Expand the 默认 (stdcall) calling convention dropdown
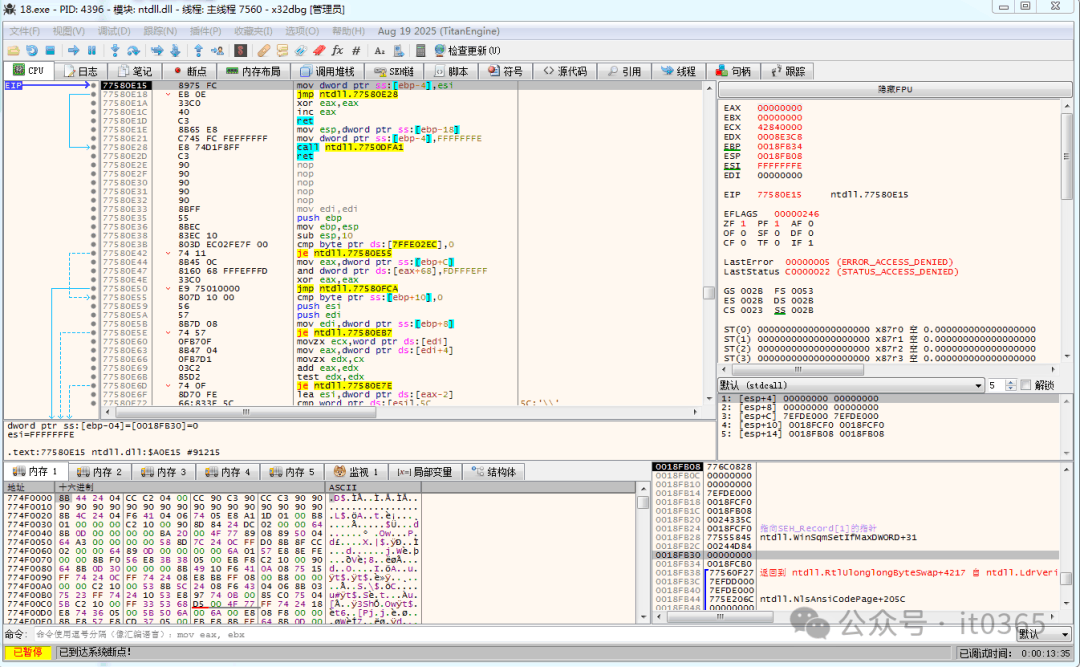 click(x=978, y=385)
